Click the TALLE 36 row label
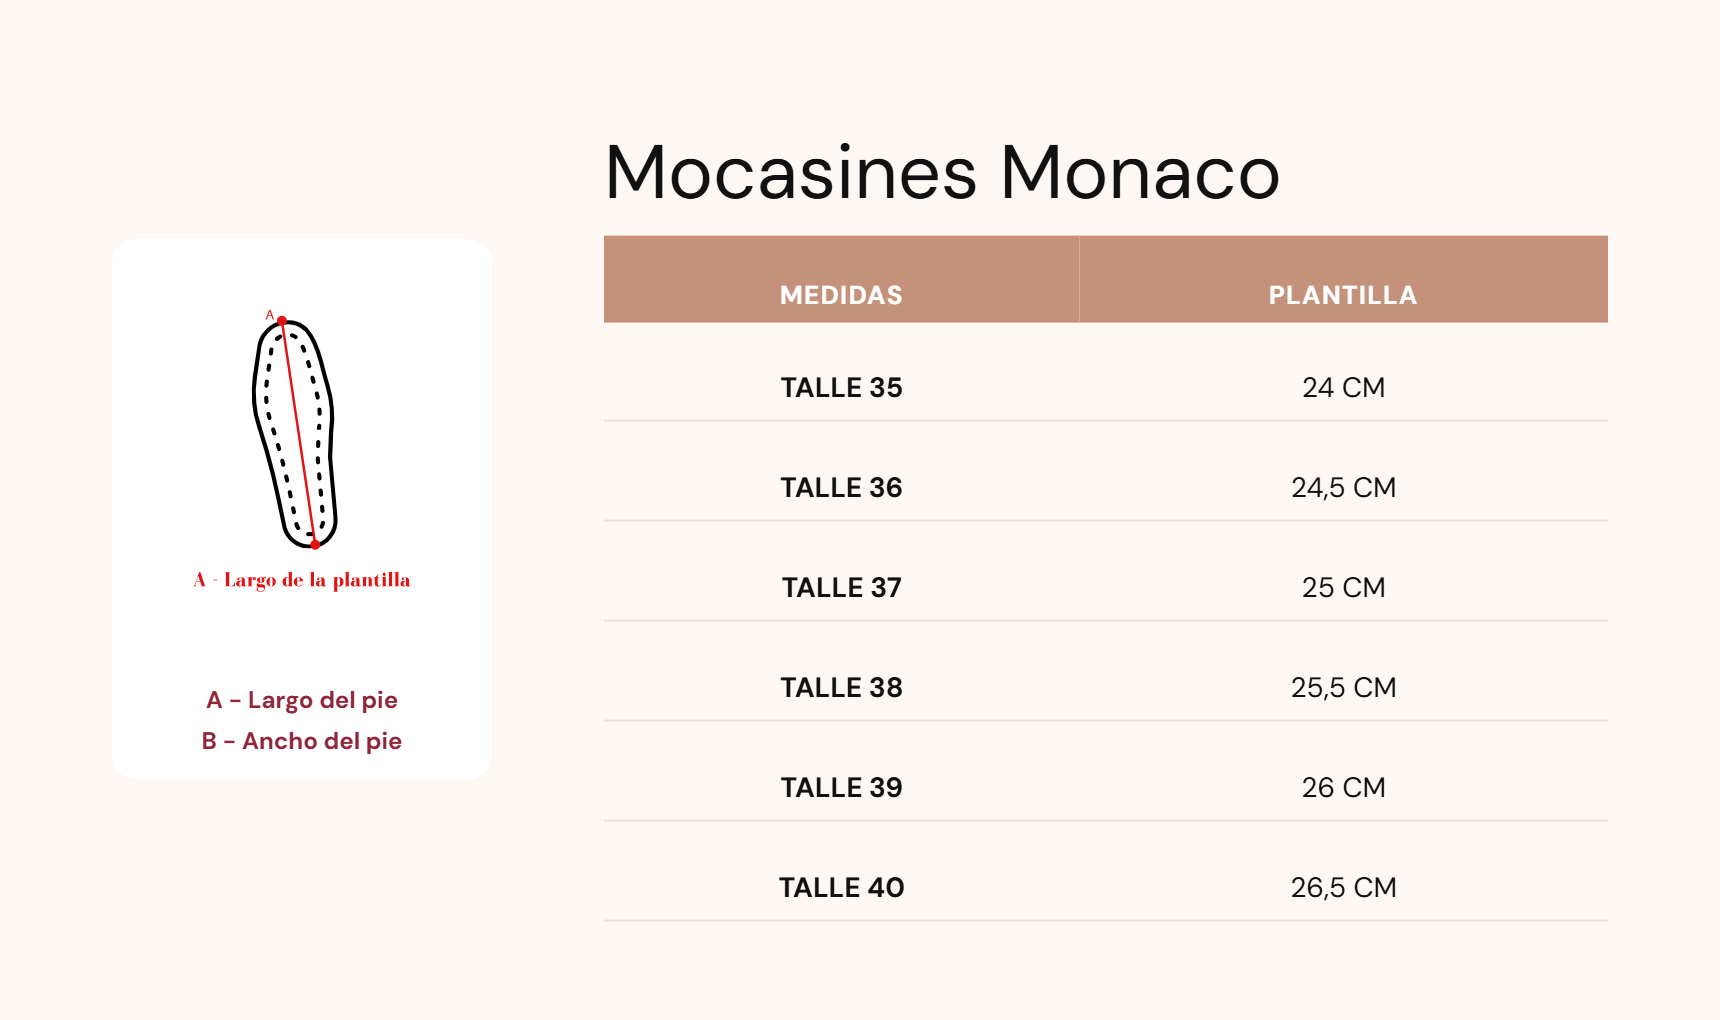The image size is (1720, 1020). 841,487
